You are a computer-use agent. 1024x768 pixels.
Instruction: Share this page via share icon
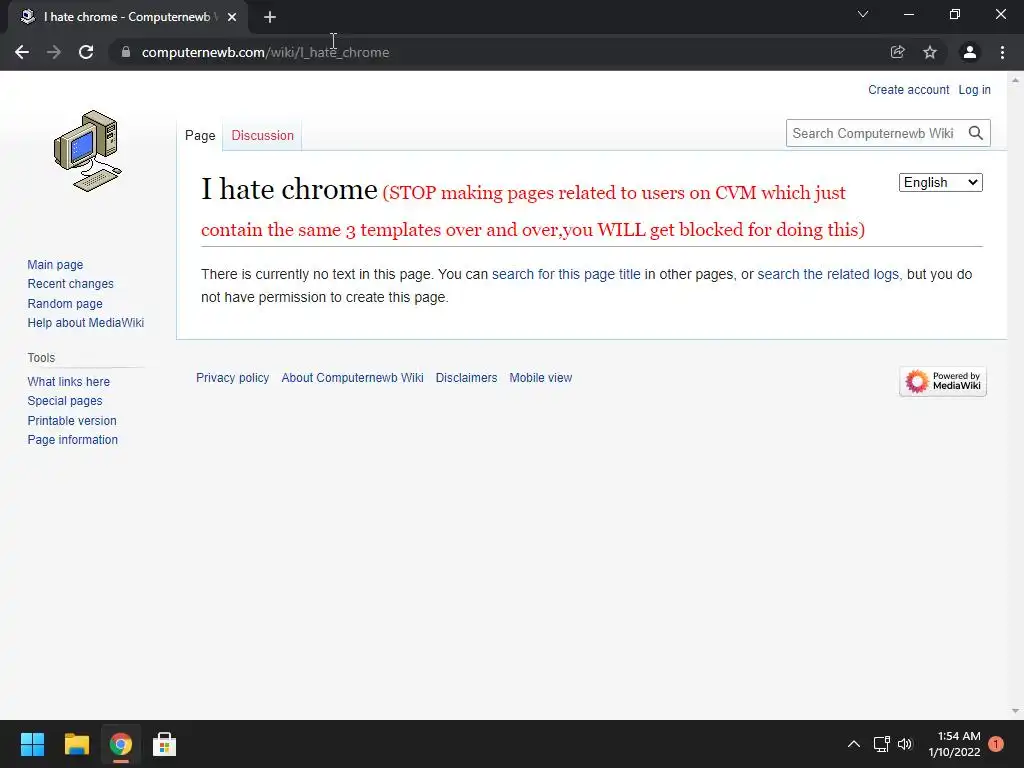pos(898,52)
